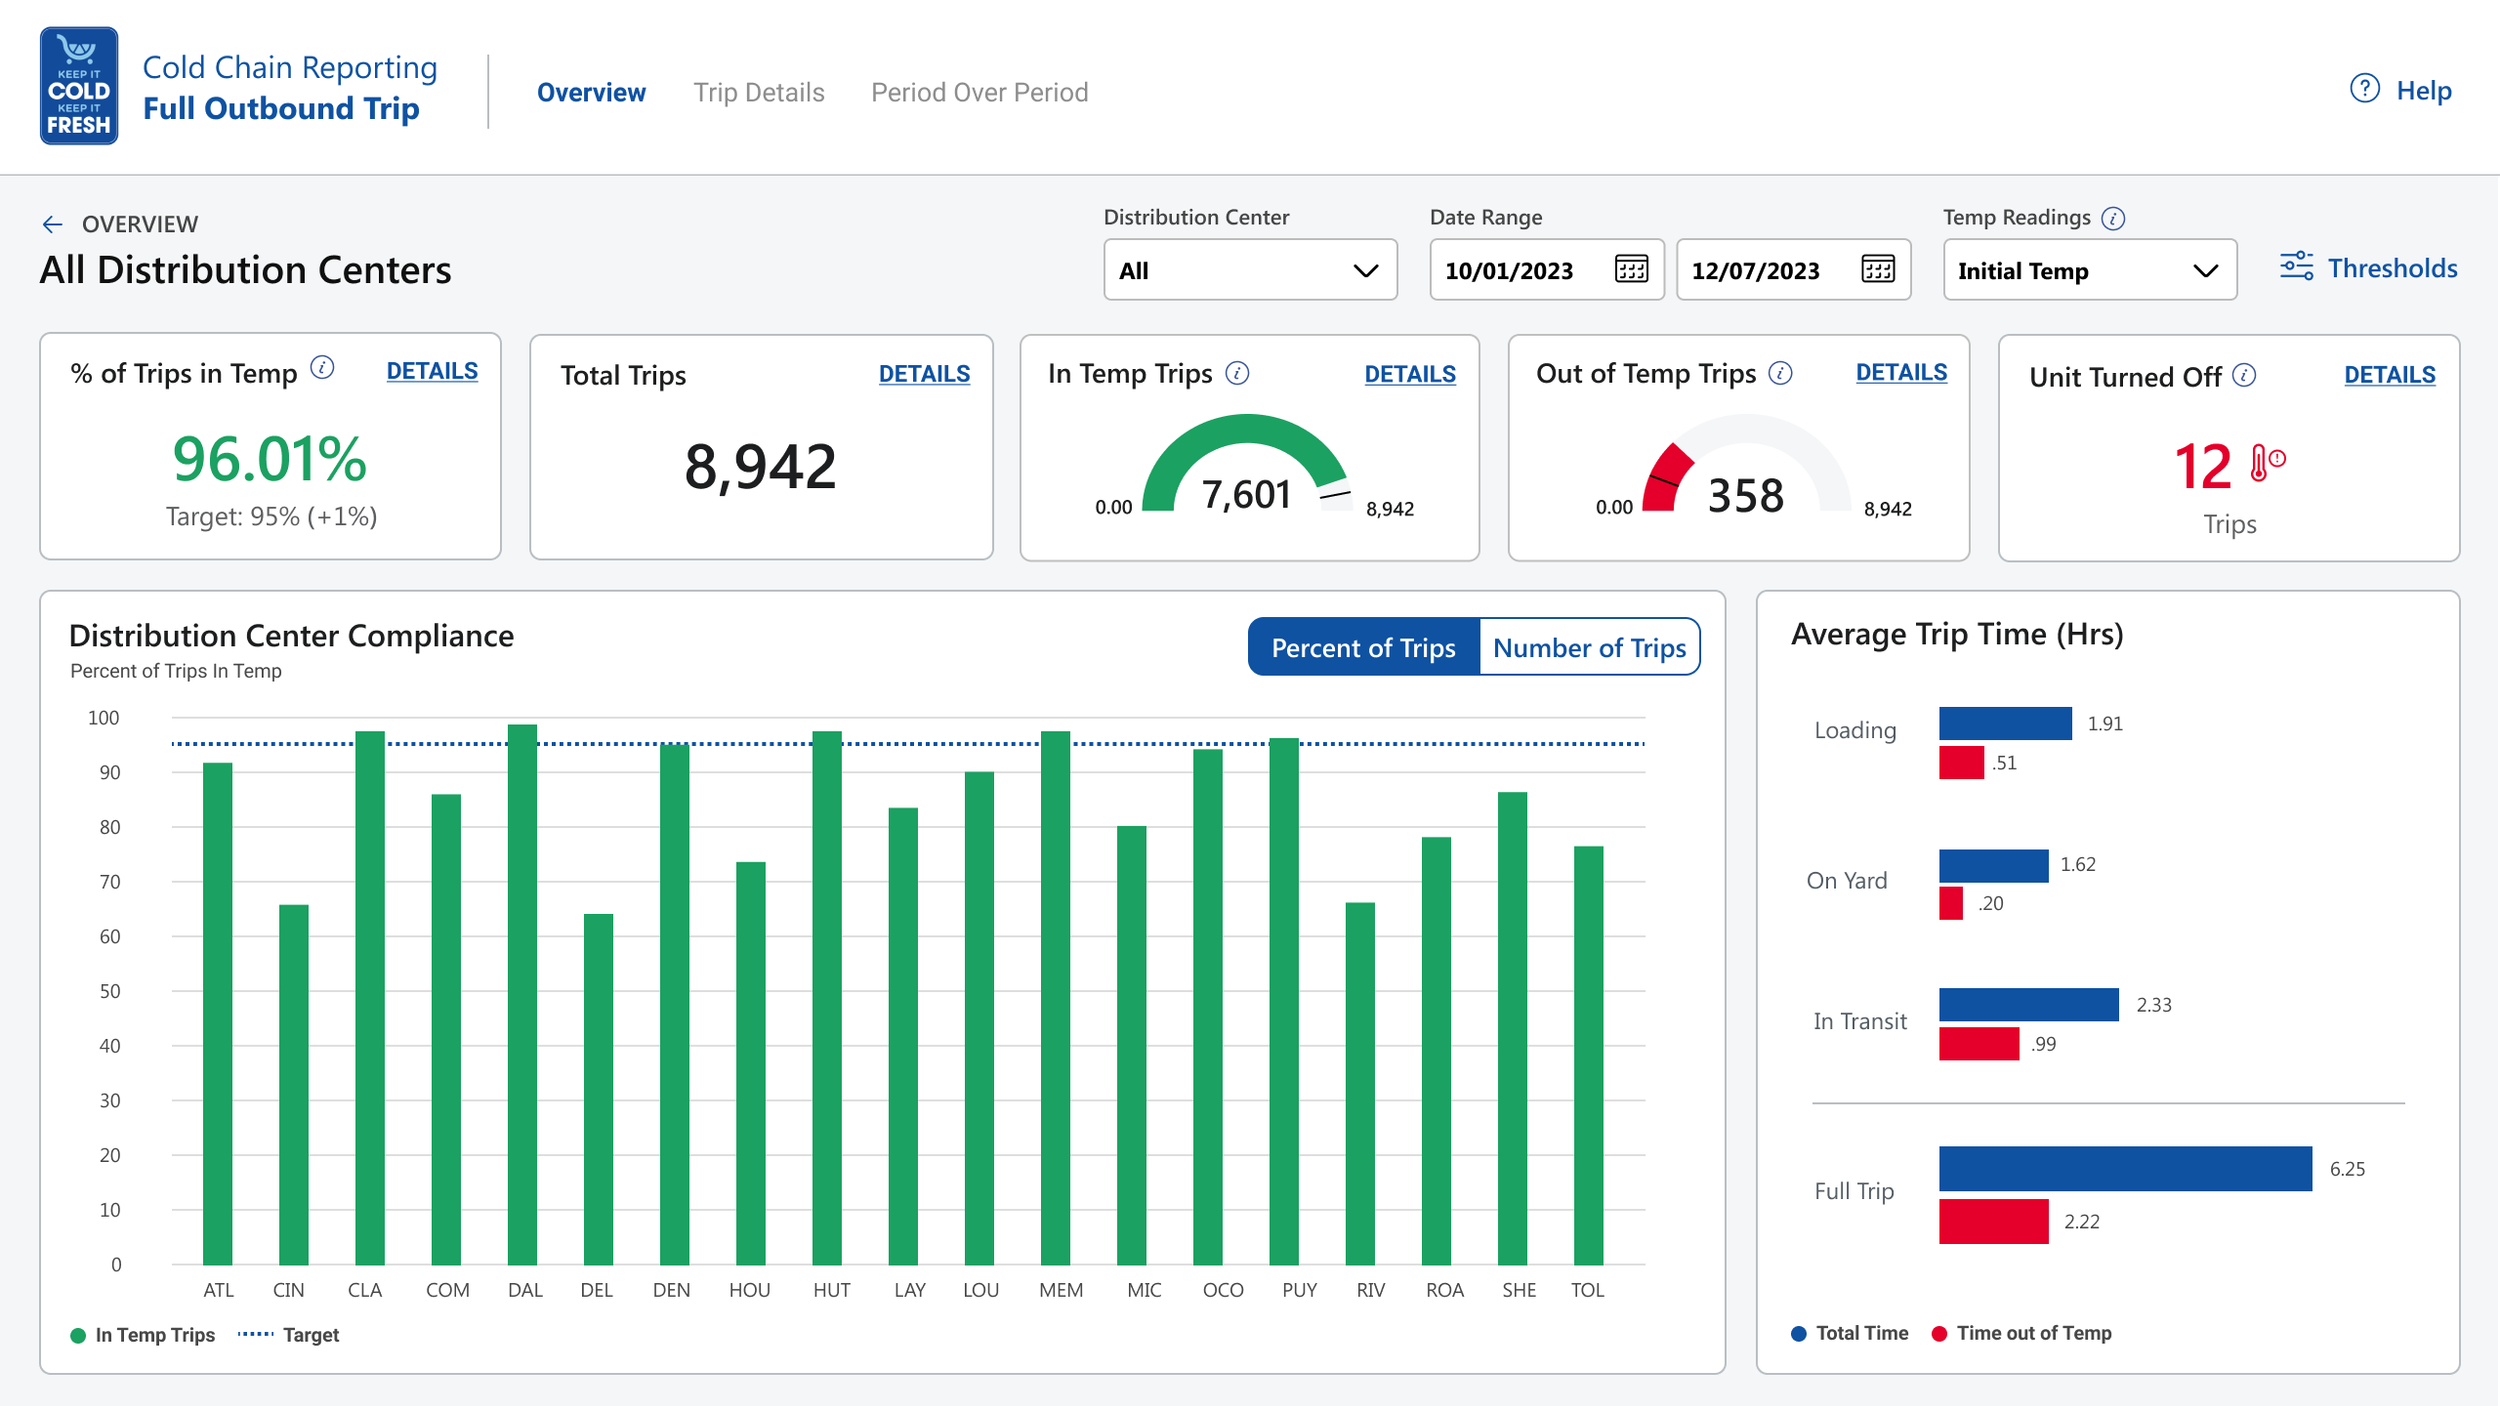Viewport: 2500px width, 1406px height.
Task: Click the green In Temp Trips legend dot
Action: click(78, 1335)
